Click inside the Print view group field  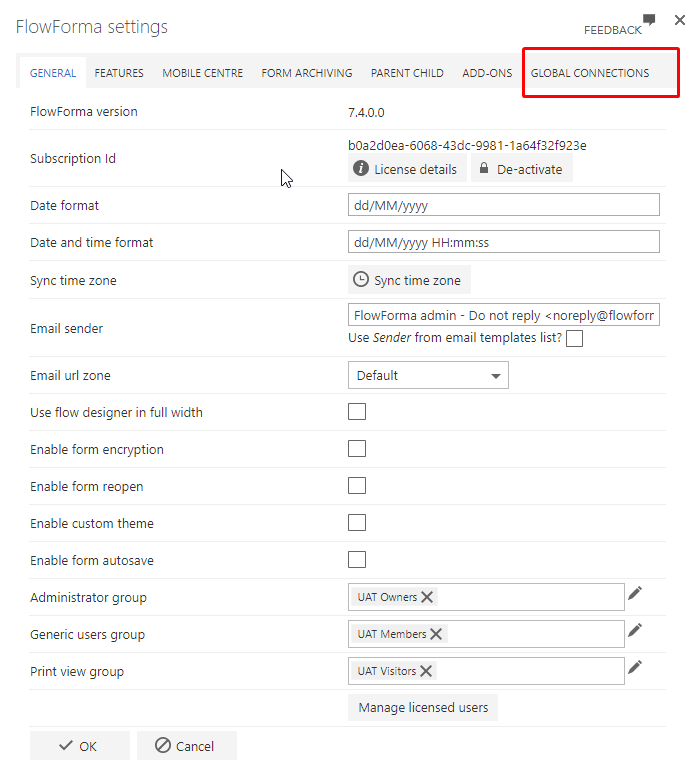coord(486,671)
